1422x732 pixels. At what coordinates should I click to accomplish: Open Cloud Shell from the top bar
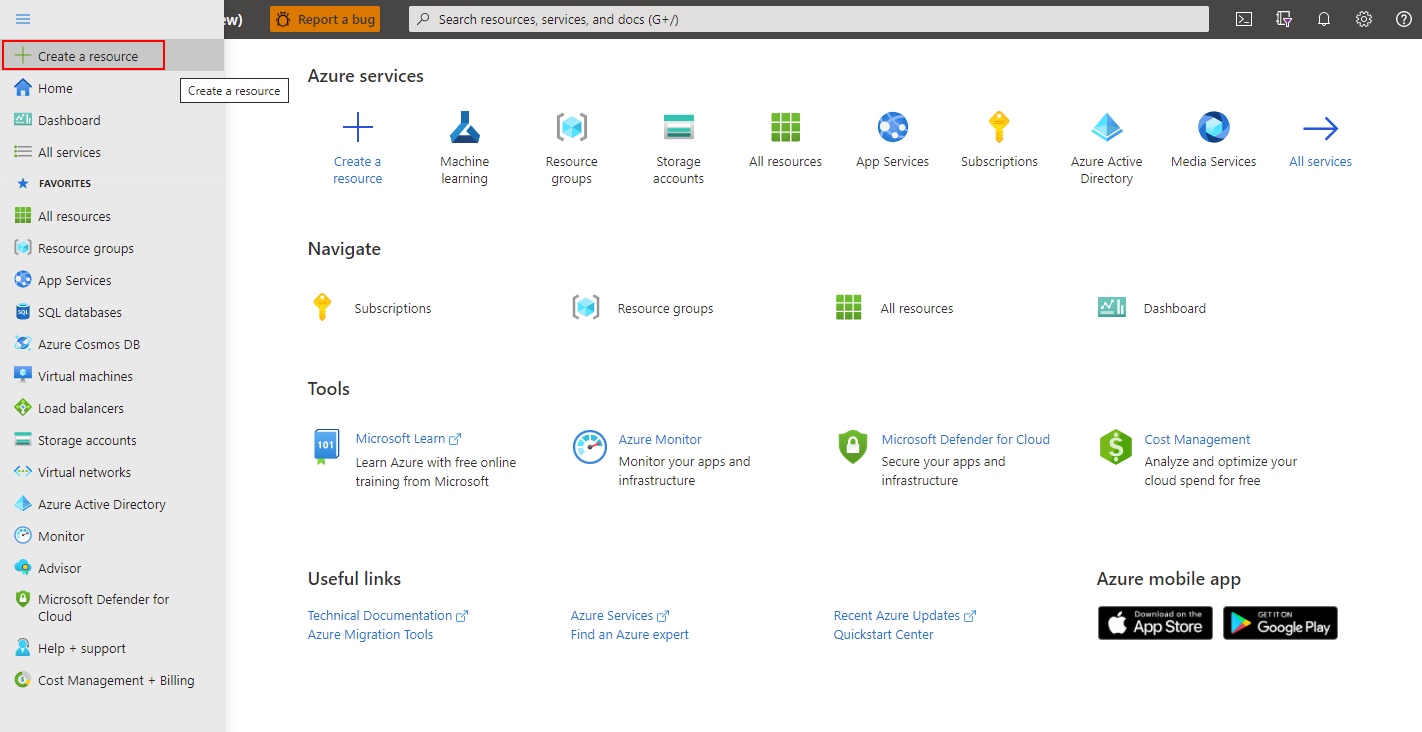(1244, 19)
